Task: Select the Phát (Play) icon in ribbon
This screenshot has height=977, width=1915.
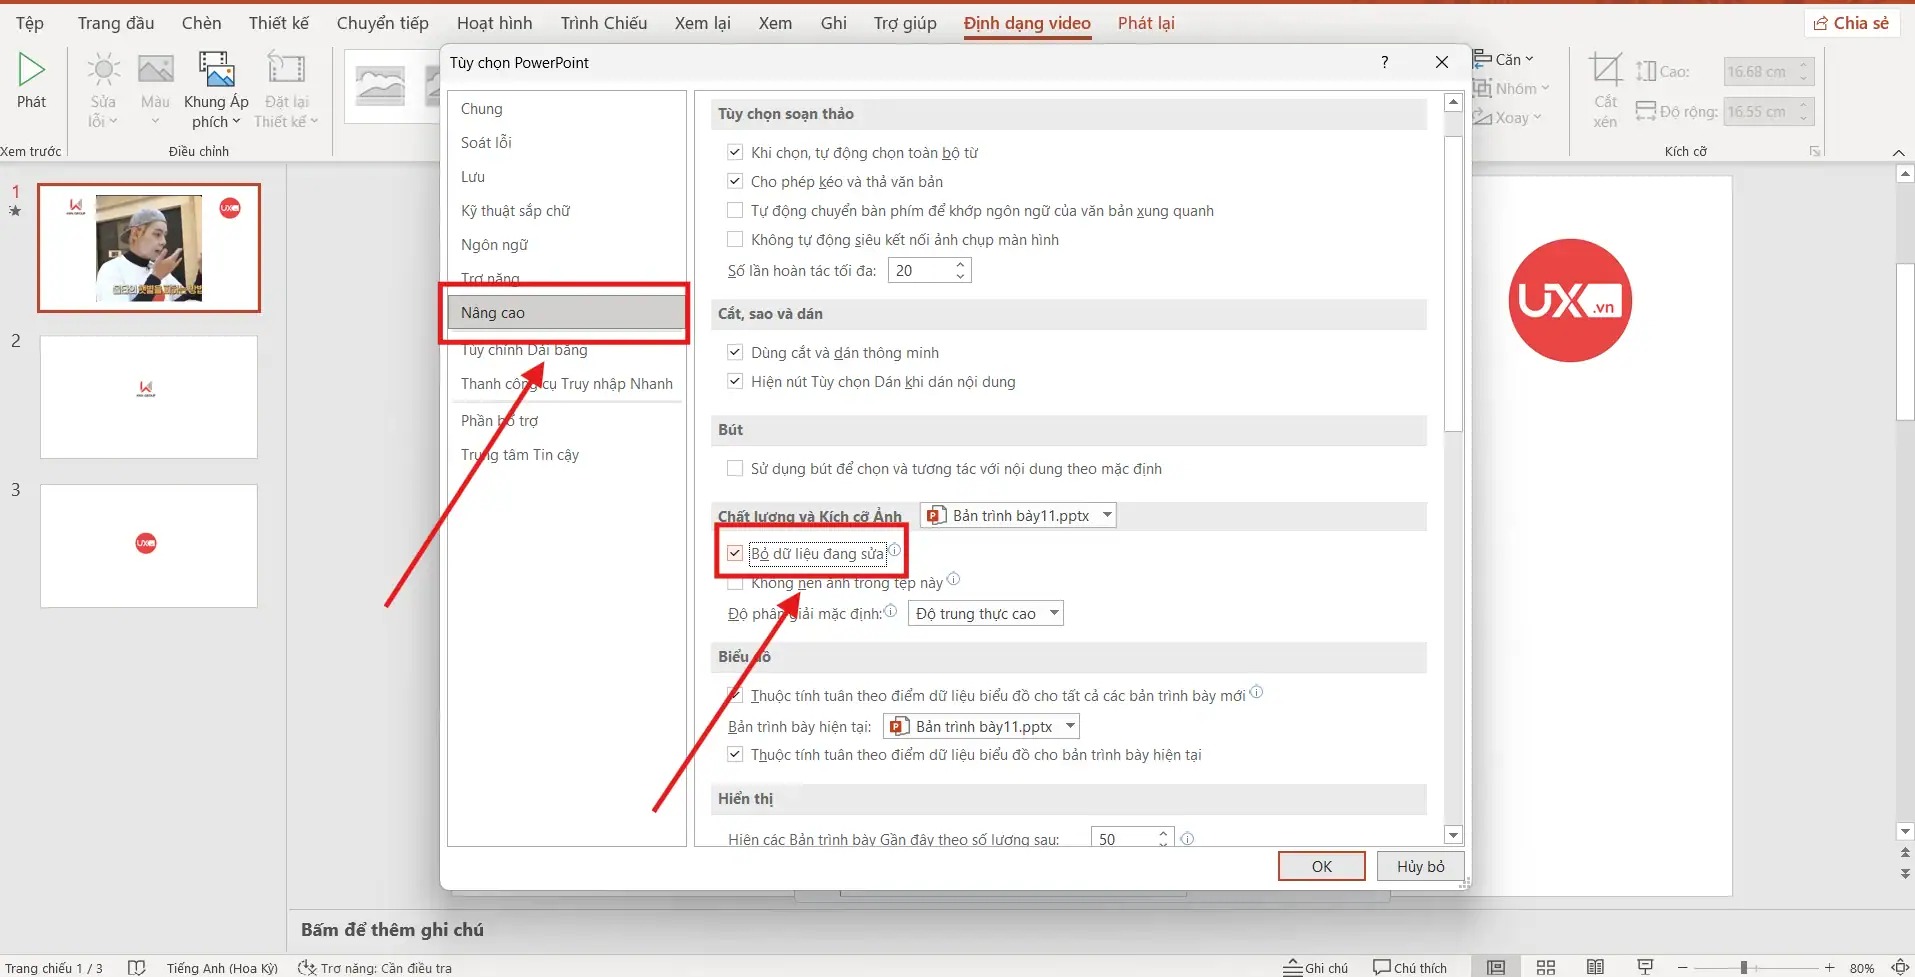Action: [x=30, y=85]
